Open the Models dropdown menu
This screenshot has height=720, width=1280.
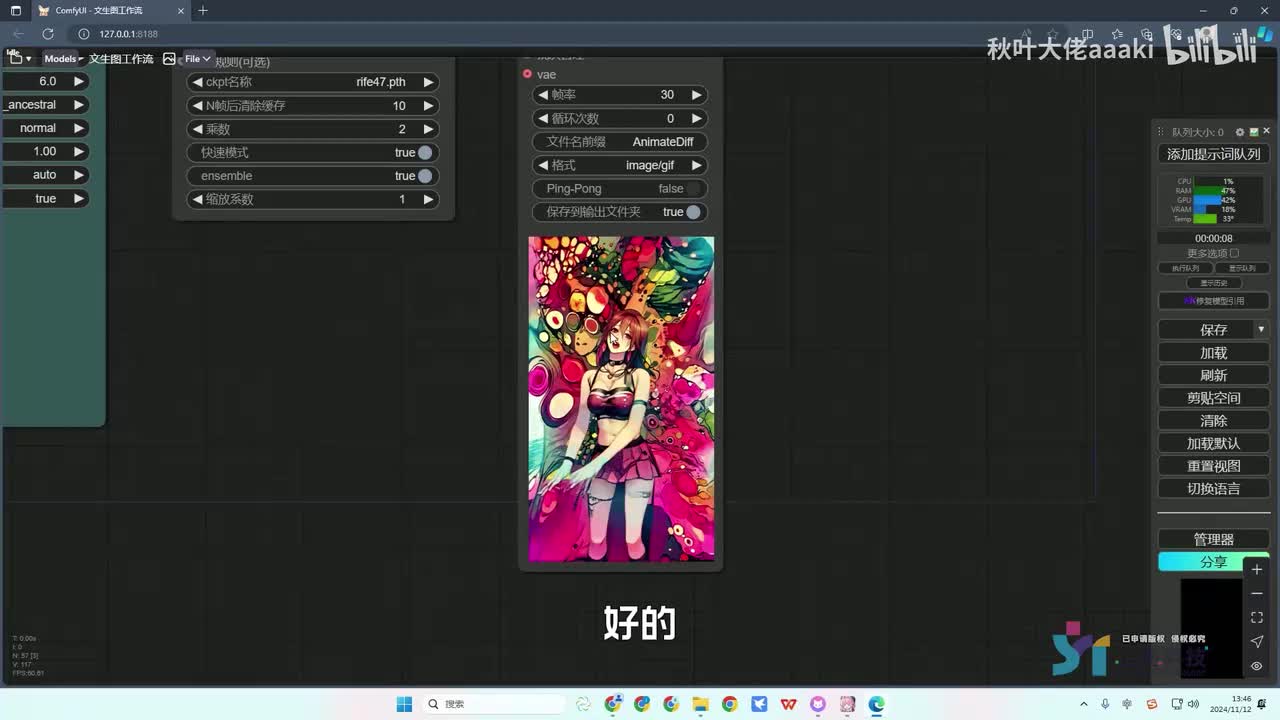(x=63, y=59)
